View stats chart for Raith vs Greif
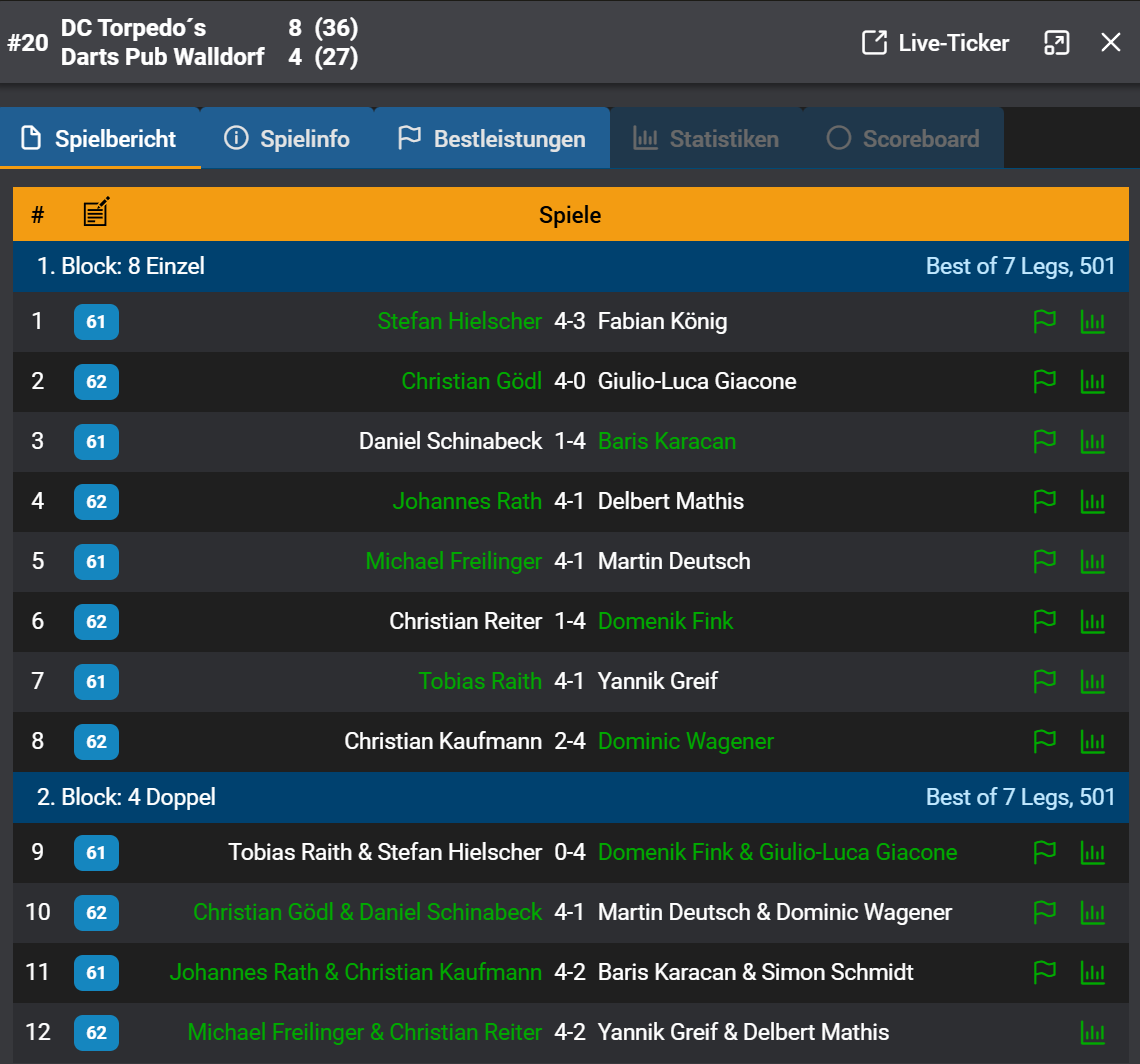 tap(1093, 682)
